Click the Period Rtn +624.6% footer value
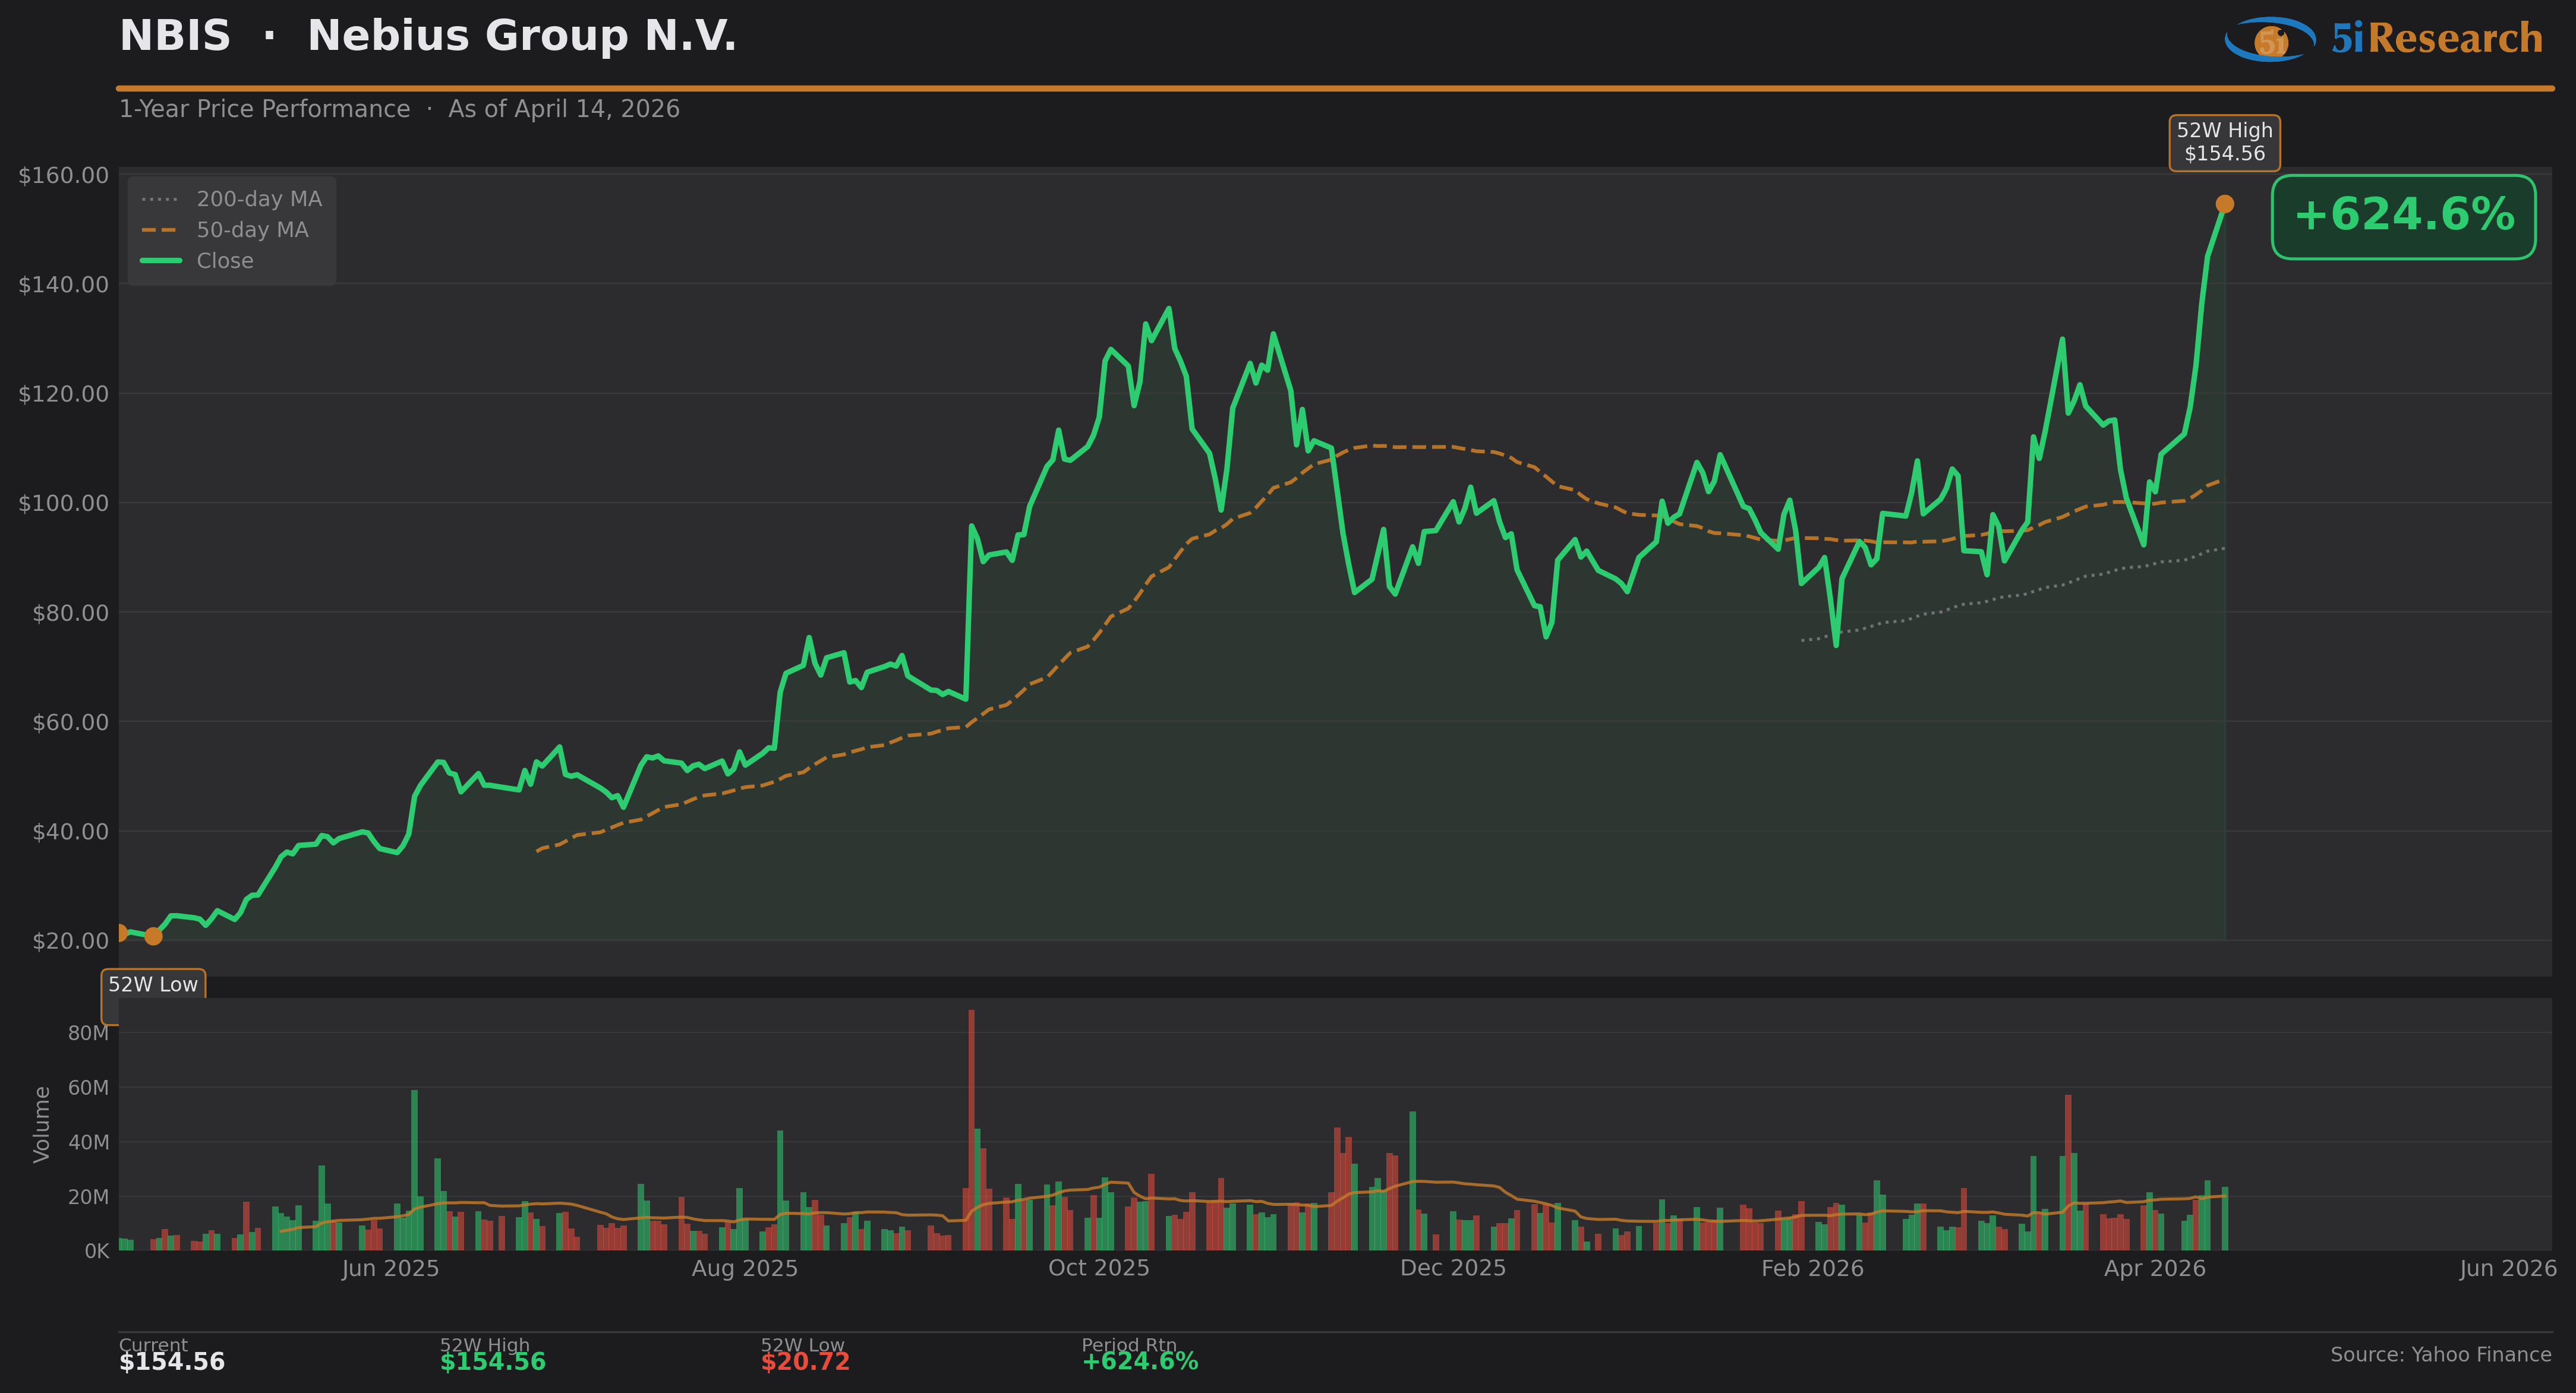This screenshot has height=1393, width=2576. tap(1140, 1362)
